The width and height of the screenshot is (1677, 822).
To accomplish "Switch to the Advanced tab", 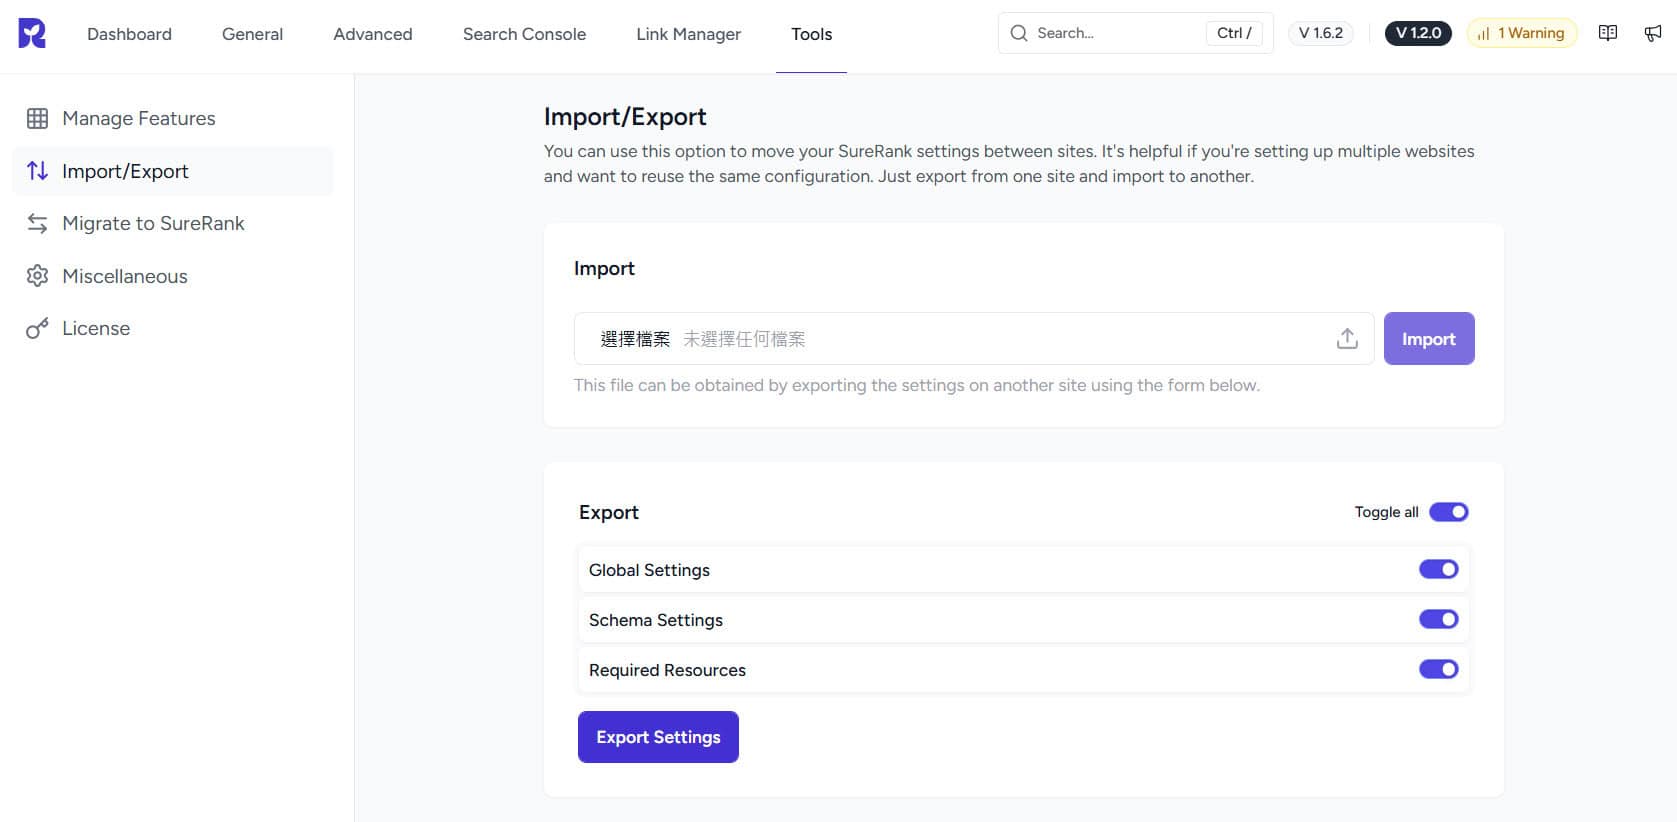I will coord(373,34).
